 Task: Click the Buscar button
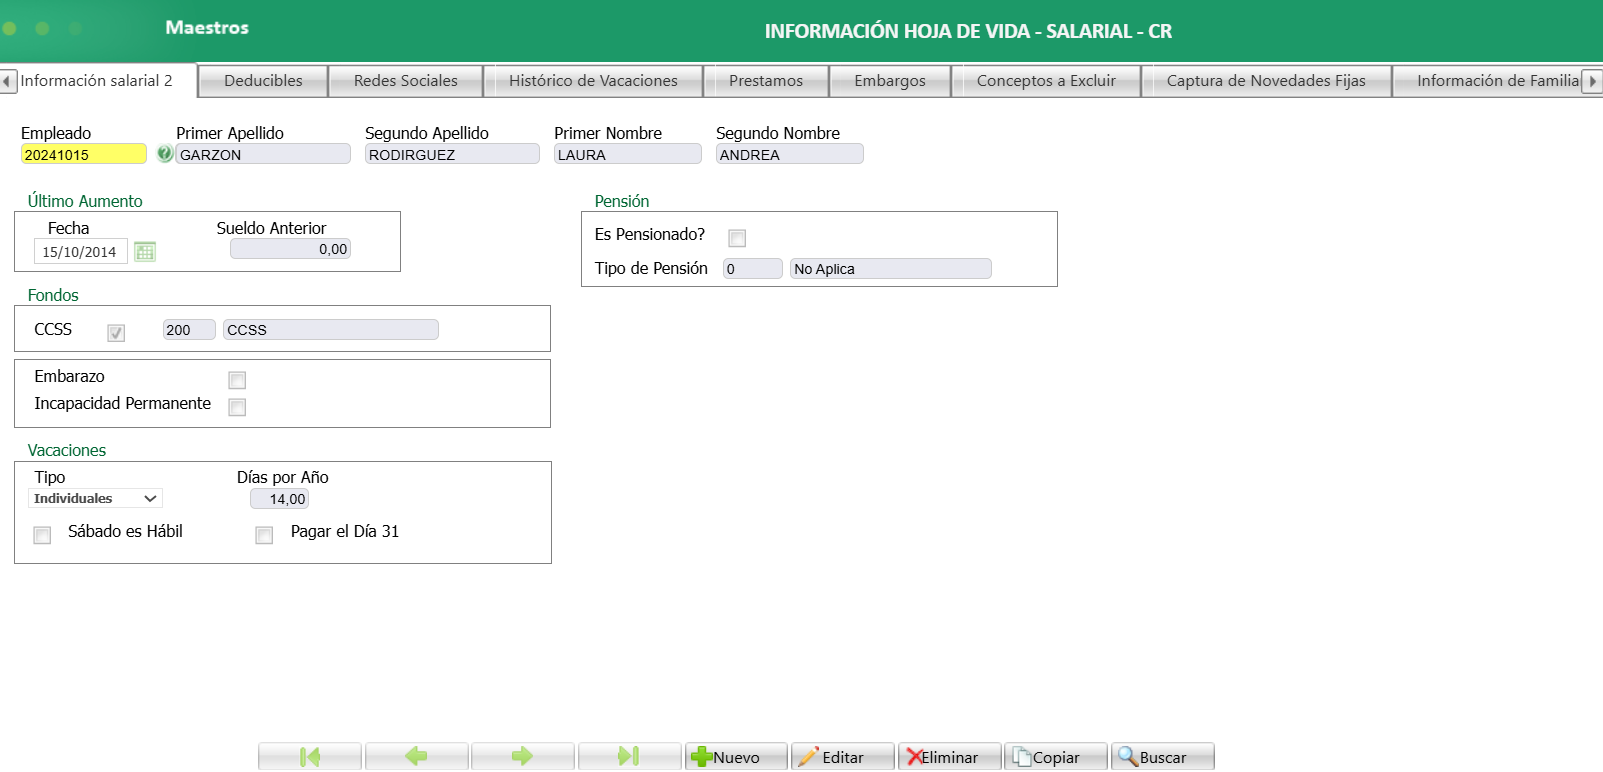[x=1162, y=757]
